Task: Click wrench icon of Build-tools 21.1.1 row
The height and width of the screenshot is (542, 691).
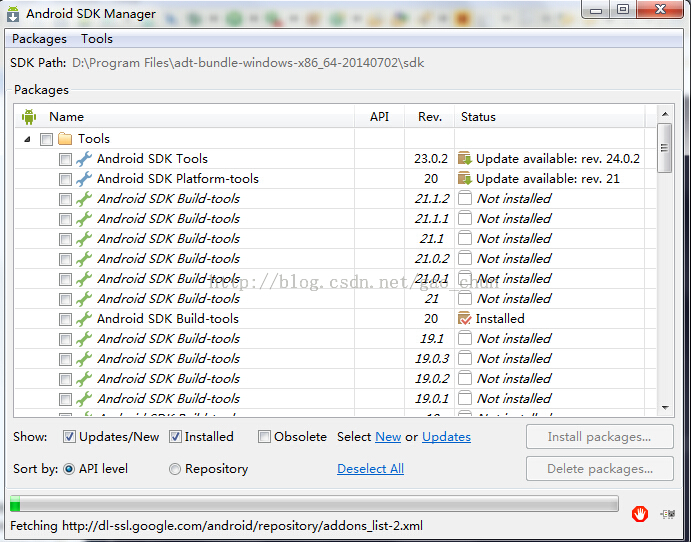Action: (x=84, y=219)
